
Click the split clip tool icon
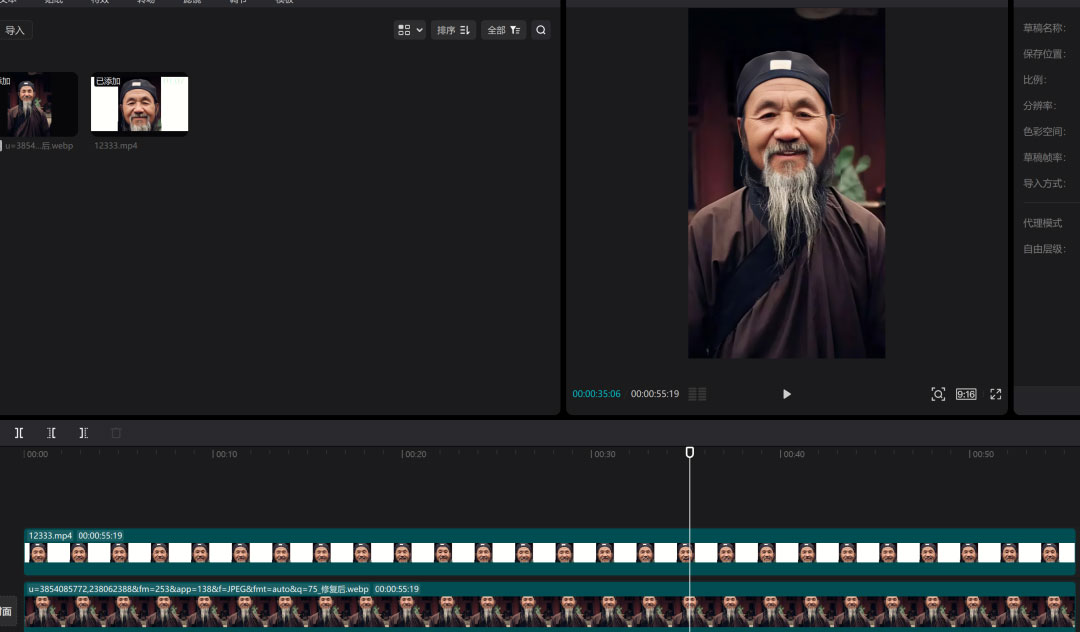tap(19, 433)
